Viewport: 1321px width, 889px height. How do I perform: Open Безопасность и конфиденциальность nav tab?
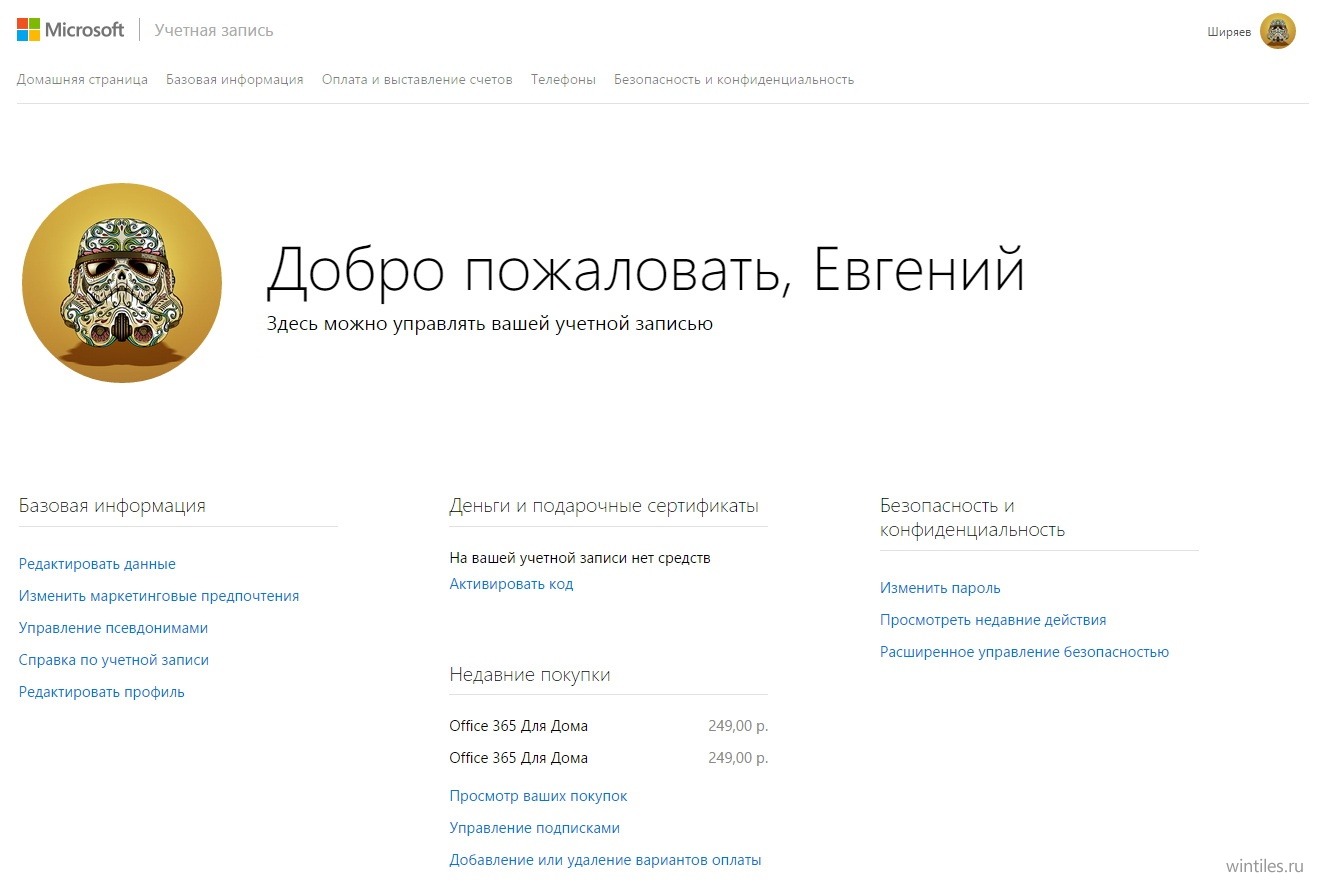[x=734, y=79]
